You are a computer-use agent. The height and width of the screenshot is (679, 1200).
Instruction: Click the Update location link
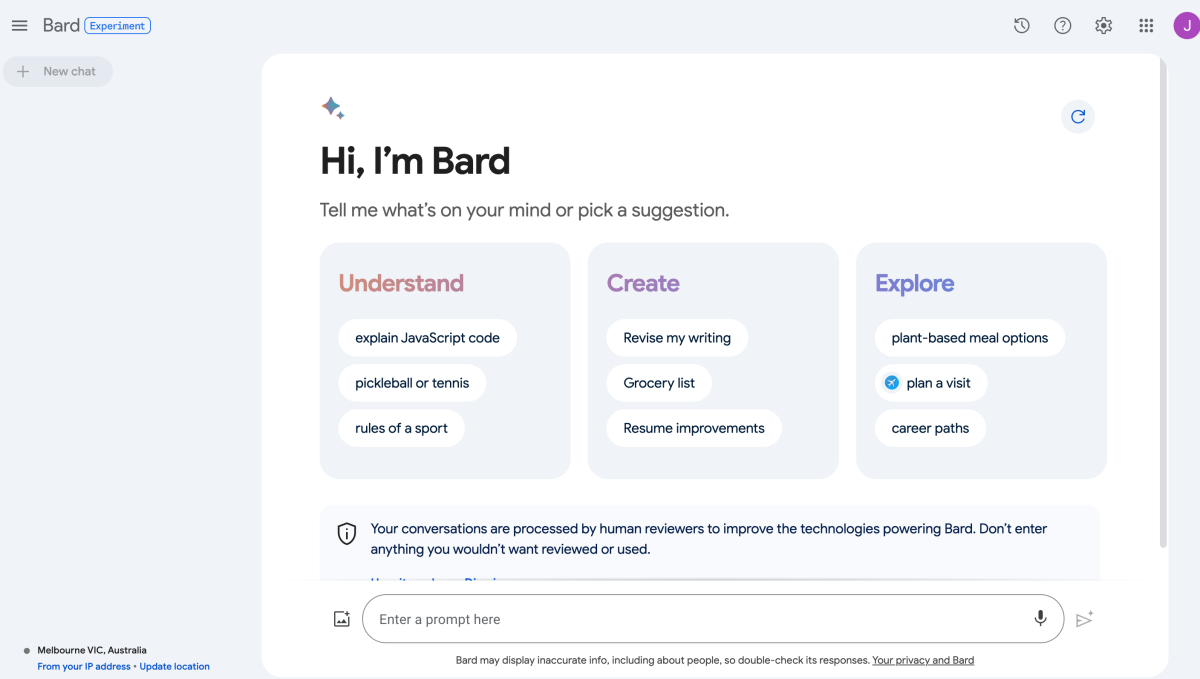coord(175,666)
